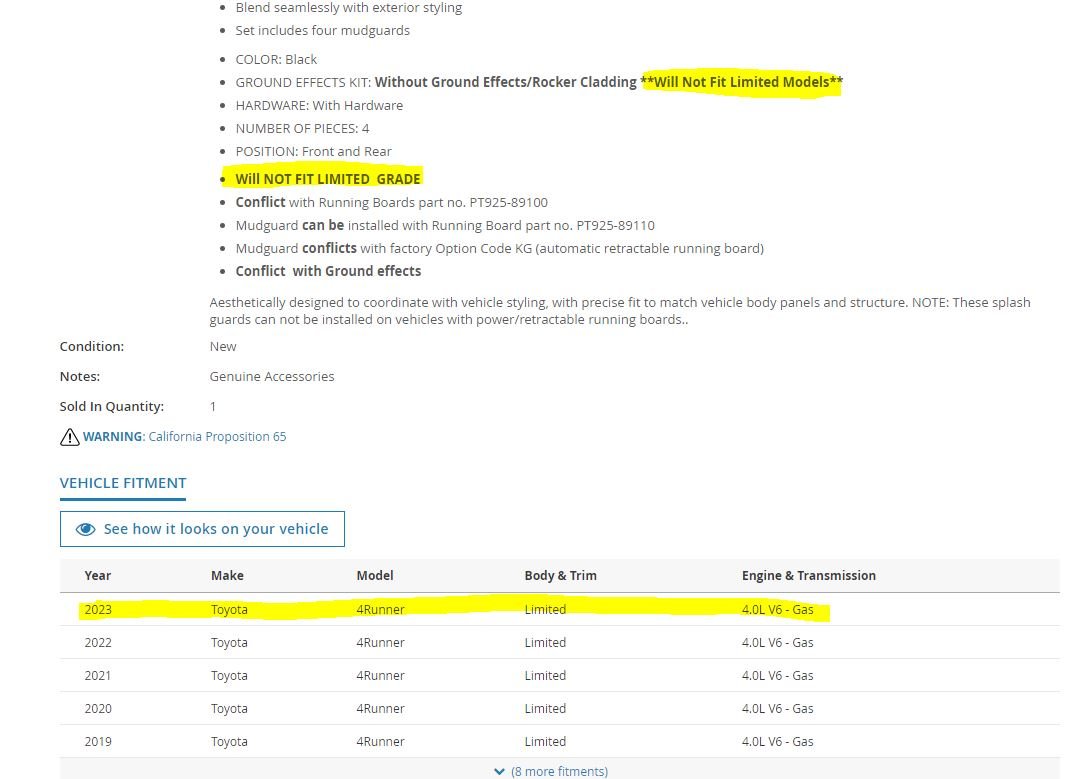The height and width of the screenshot is (779, 1075).
Task: Click the COLOR: Black bullet
Action: pyautogui.click(x=276, y=60)
